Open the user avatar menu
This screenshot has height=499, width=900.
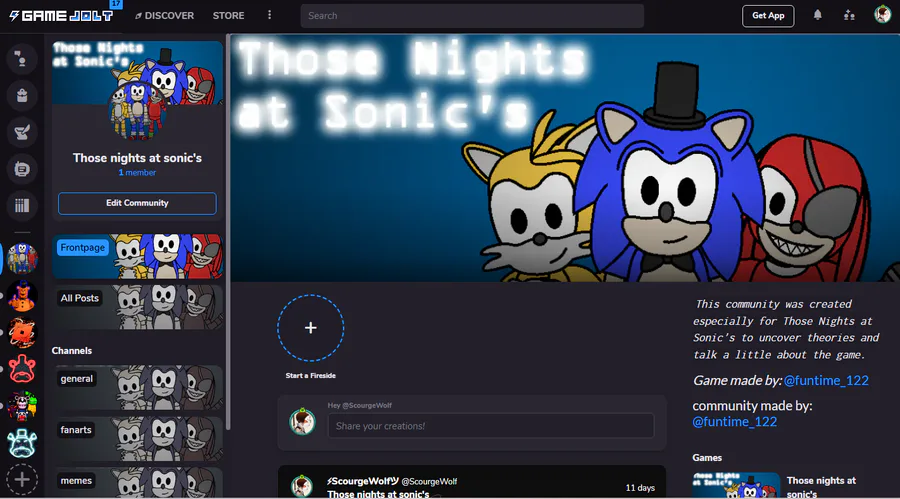pyautogui.click(x=882, y=14)
